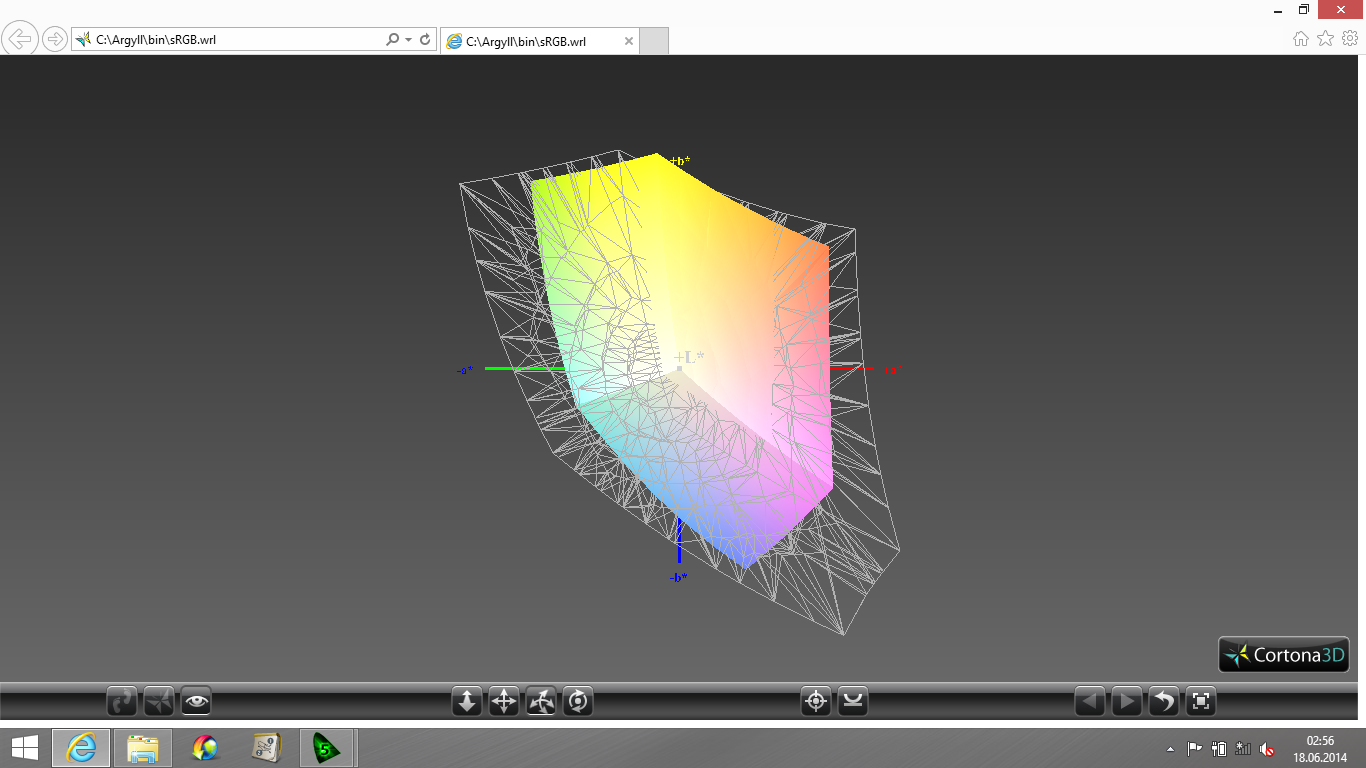The height and width of the screenshot is (768, 1366).
Task: Go to next viewpoint arrow
Action: tap(1127, 702)
